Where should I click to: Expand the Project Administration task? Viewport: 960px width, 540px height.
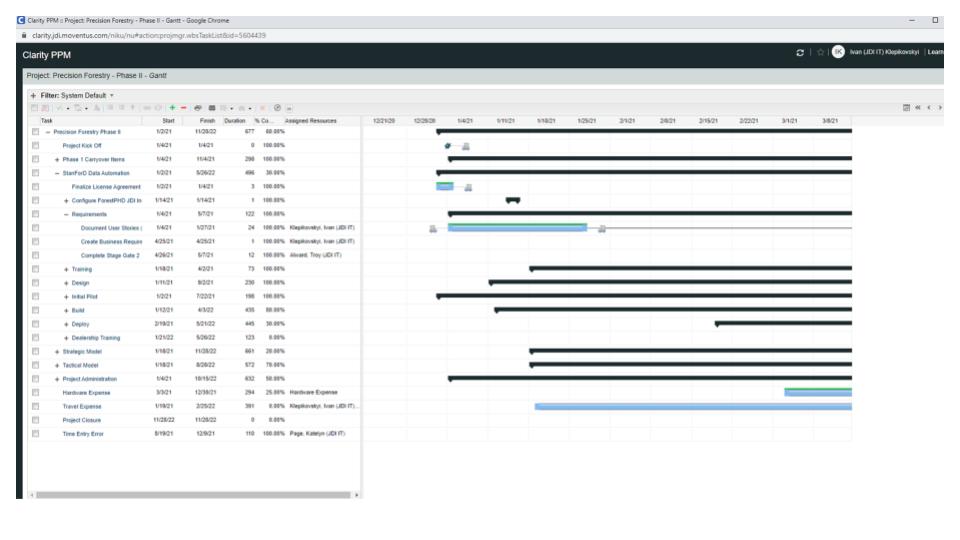coord(57,379)
